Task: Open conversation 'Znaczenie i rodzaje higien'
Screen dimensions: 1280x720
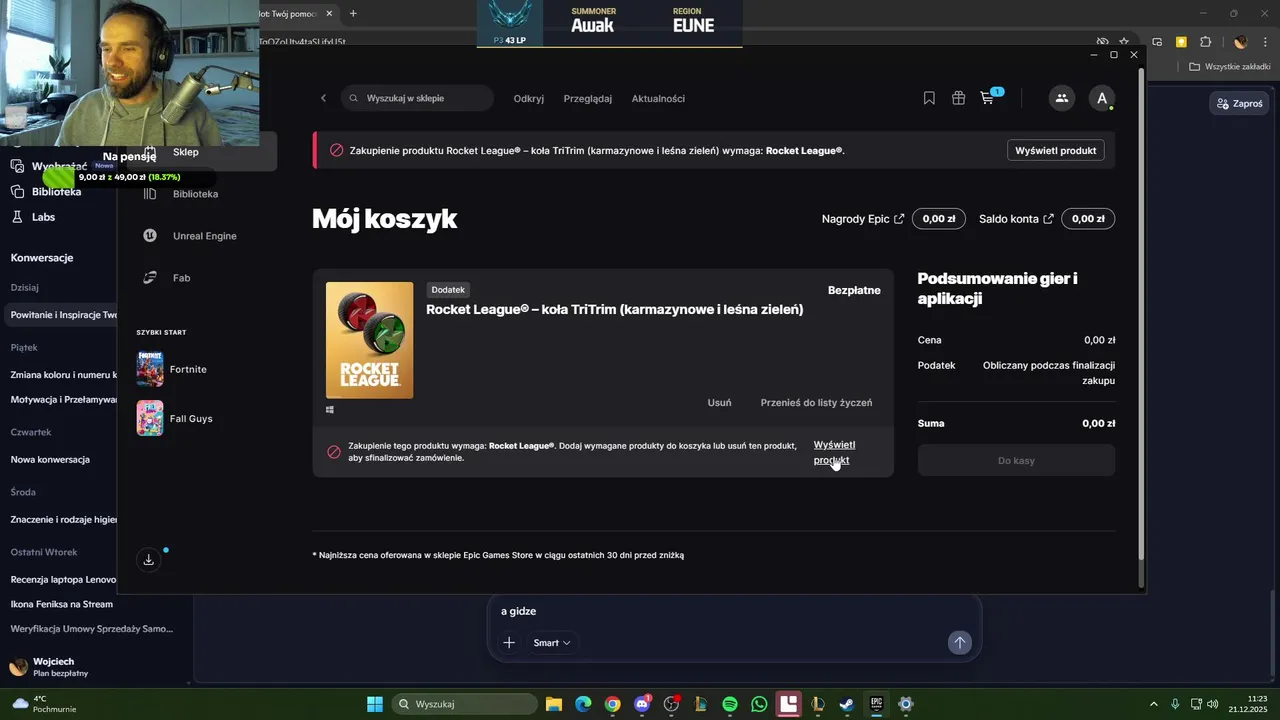Action: (x=63, y=520)
